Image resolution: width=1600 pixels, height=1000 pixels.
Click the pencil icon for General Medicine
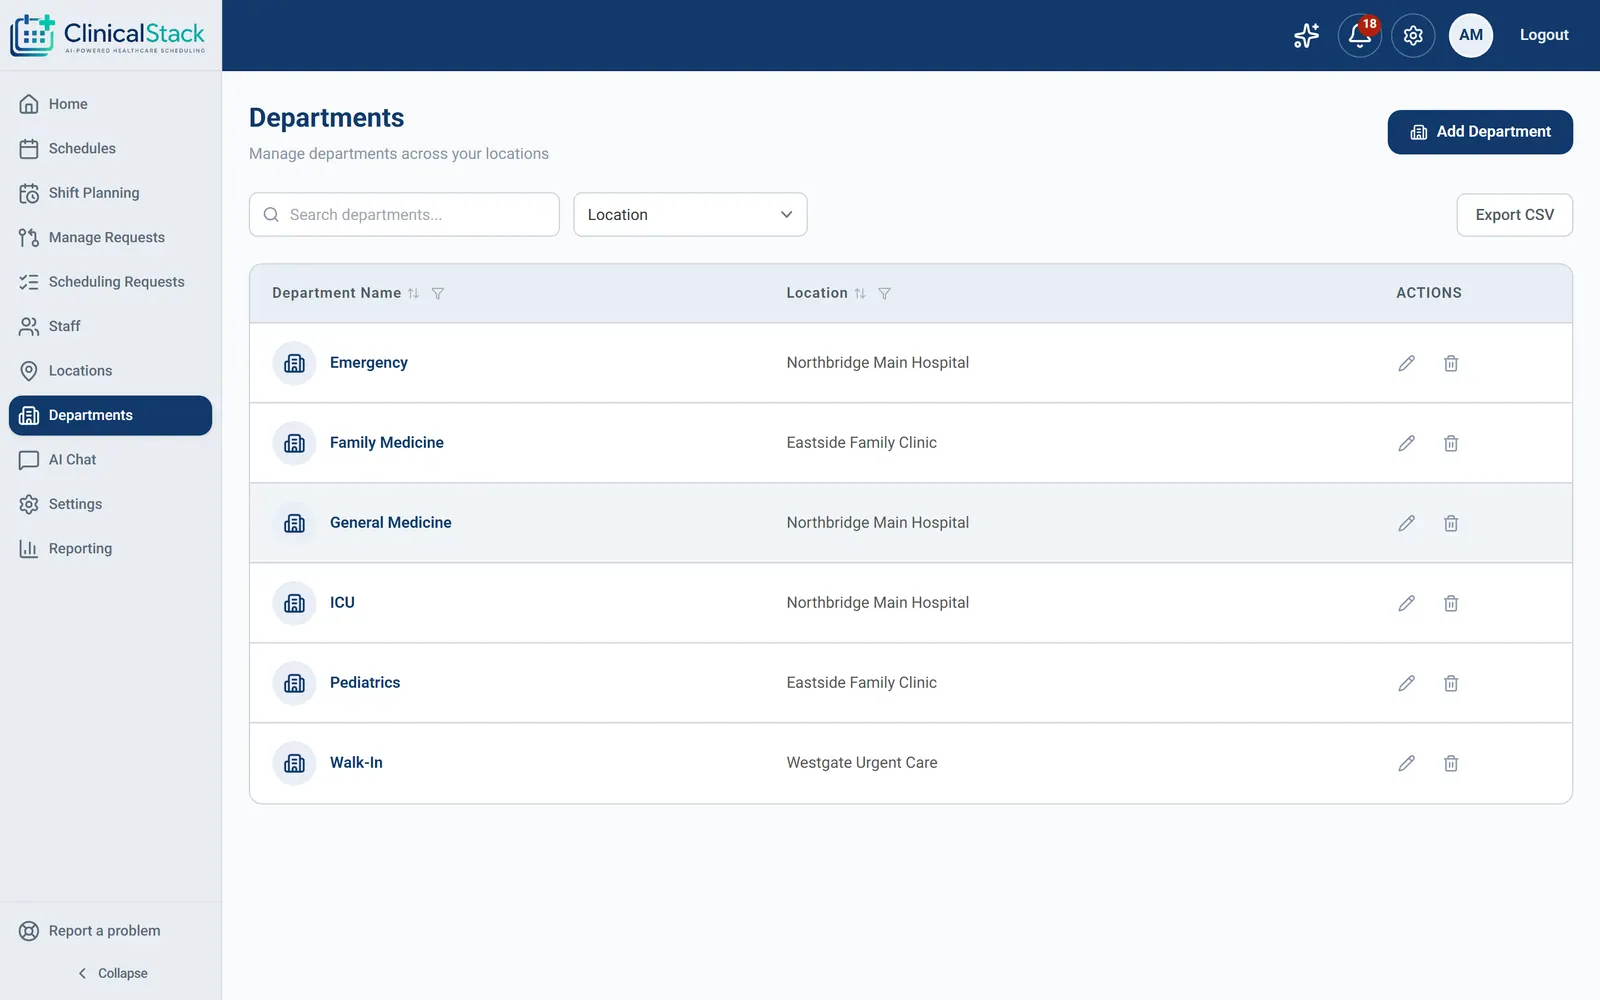click(1406, 523)
